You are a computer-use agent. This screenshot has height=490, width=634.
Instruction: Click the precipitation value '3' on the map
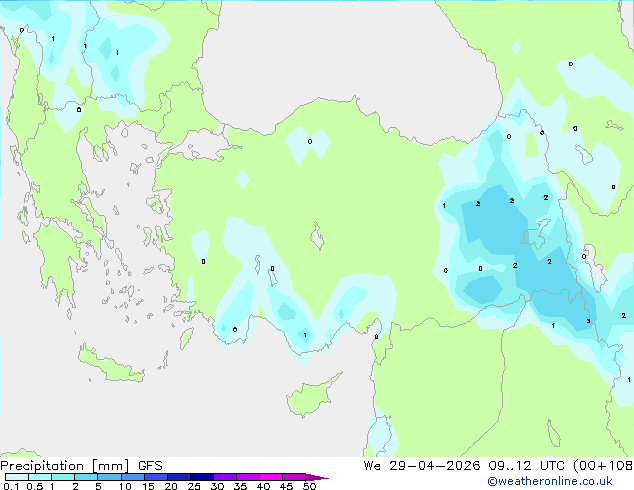pos(588,321)
